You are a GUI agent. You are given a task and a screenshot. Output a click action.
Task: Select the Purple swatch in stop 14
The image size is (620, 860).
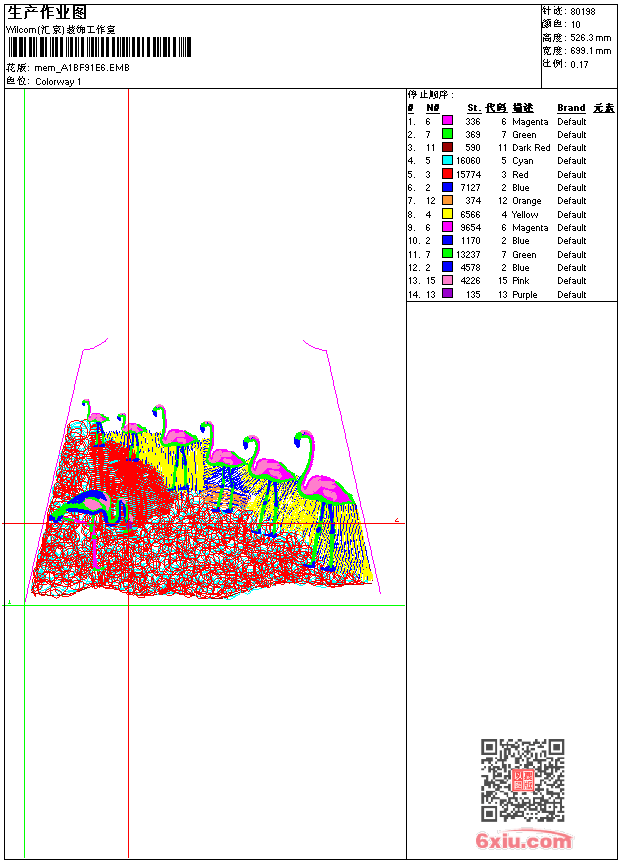(x=448, y=294)
